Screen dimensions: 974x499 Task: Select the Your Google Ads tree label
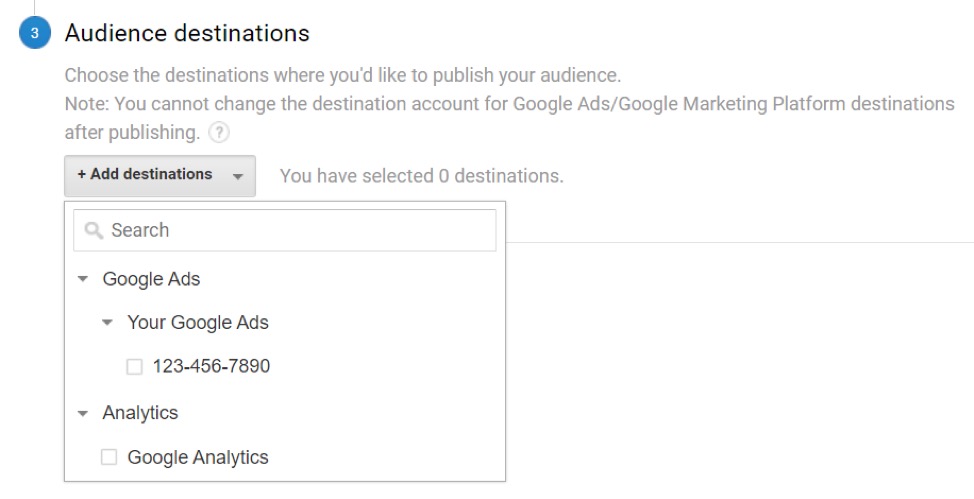point(198,323)
